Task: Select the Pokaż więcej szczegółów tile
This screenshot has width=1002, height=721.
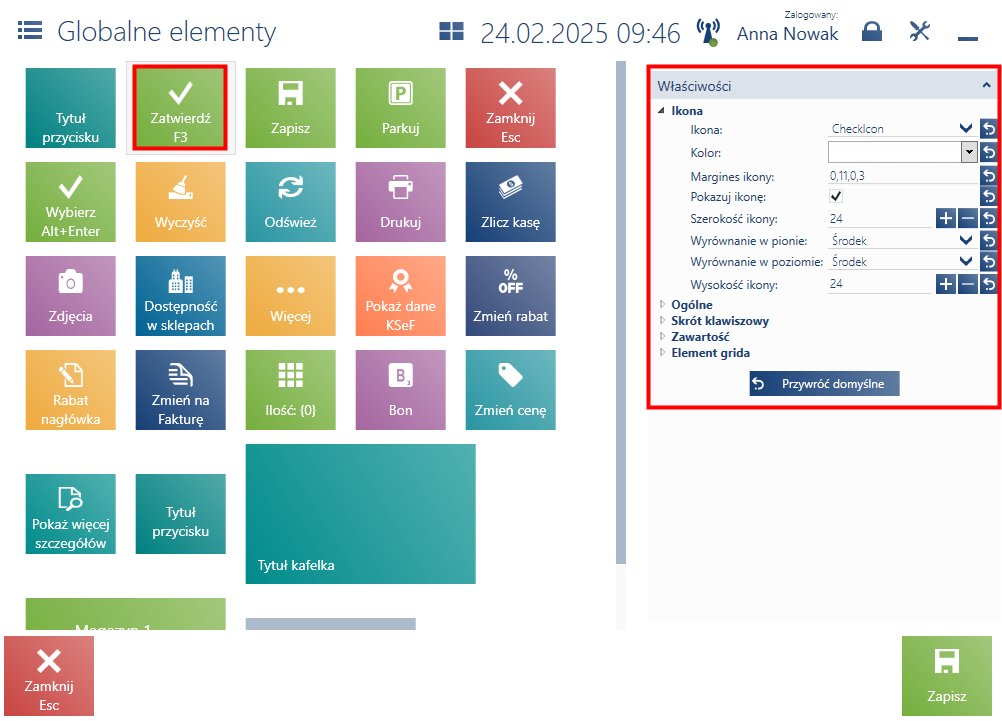Action: (70, 514)
